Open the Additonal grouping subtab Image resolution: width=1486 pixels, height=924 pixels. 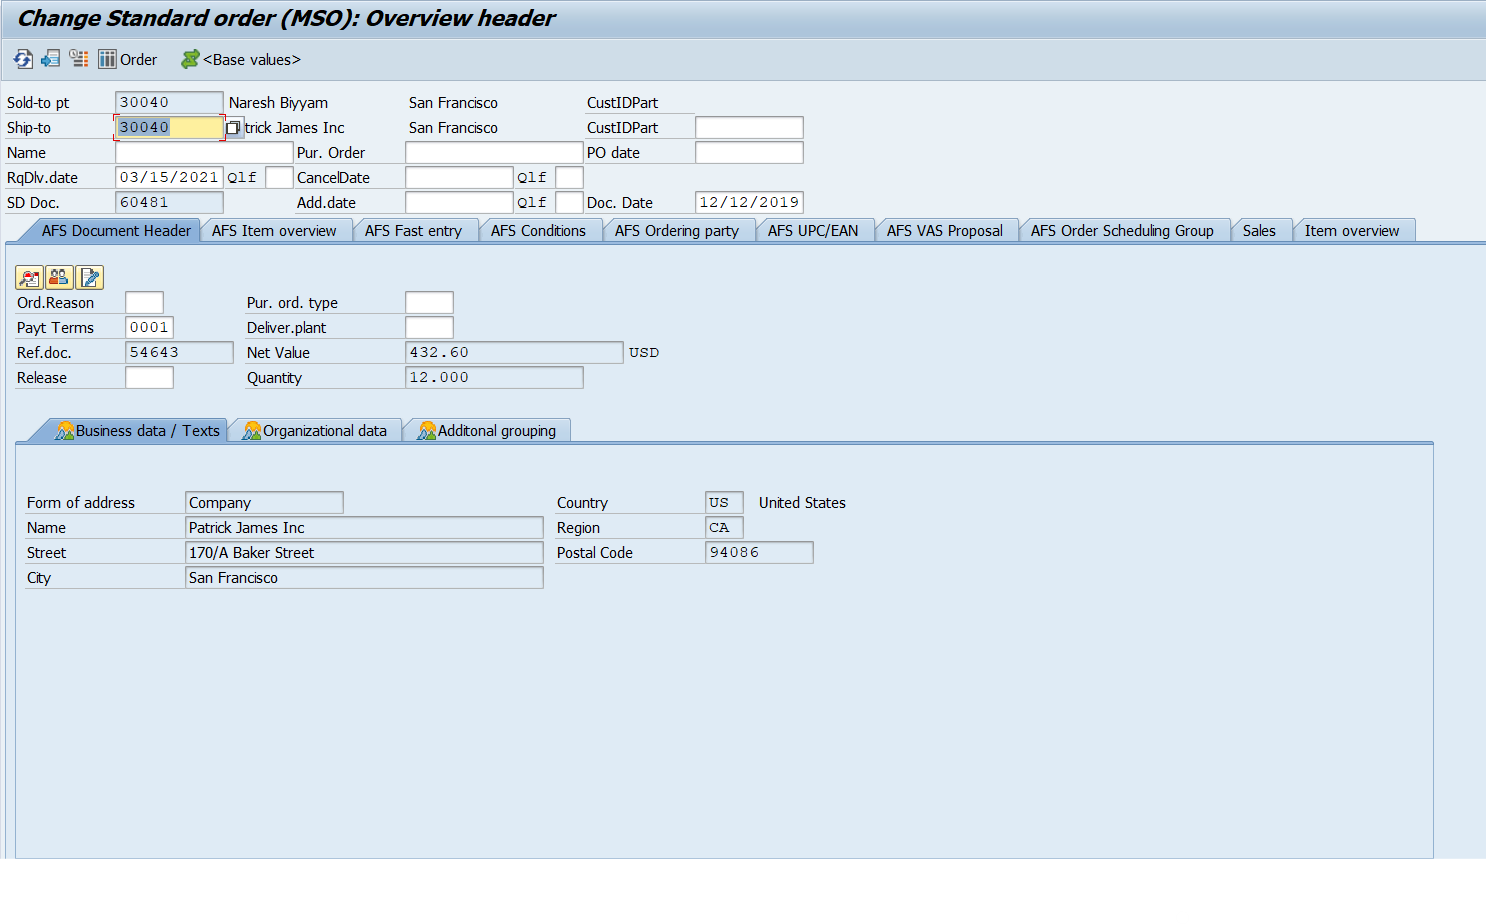pos(487,431)
